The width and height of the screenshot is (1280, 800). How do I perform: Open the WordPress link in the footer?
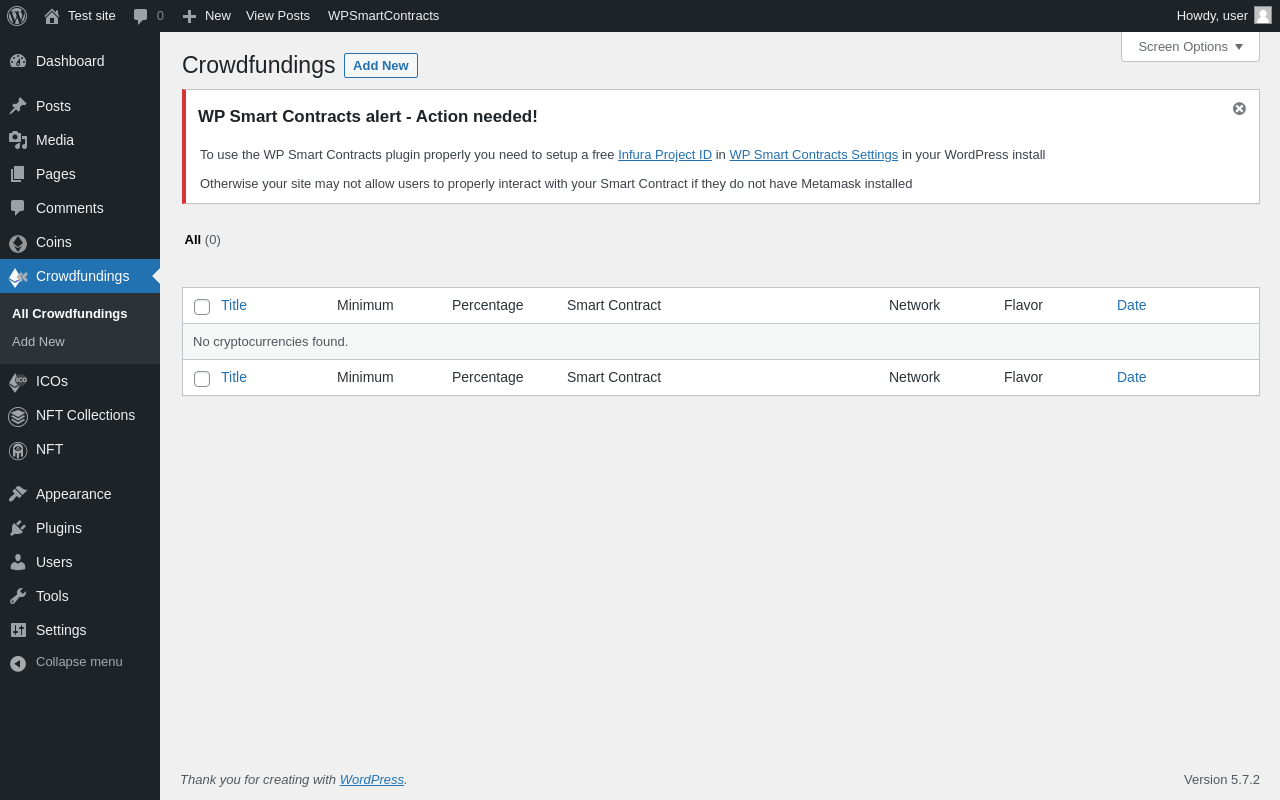pyautogui.click(x=372, y=779)
